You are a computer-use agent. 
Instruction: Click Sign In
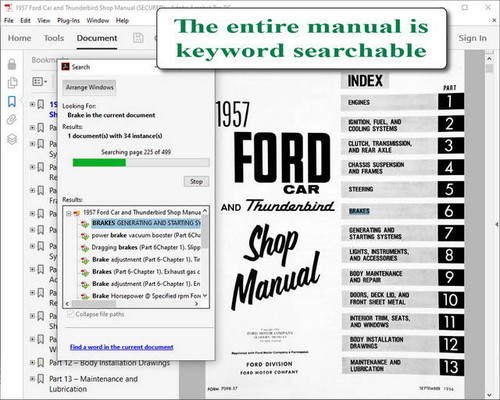point(472,38)
